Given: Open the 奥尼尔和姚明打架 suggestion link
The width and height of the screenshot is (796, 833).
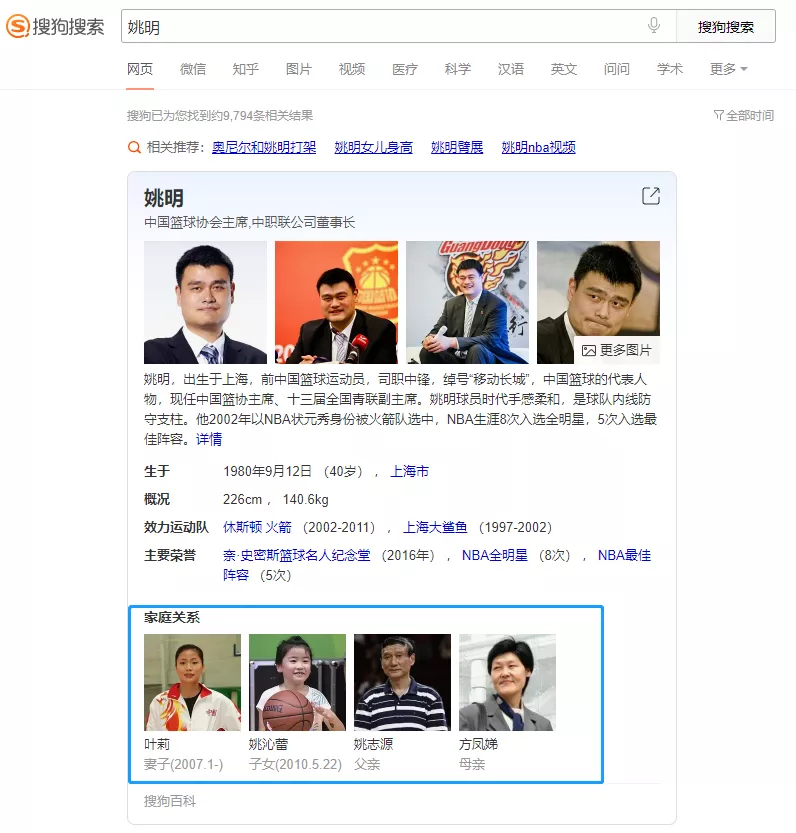Looking at the screenshot, I should coord(264,147).
